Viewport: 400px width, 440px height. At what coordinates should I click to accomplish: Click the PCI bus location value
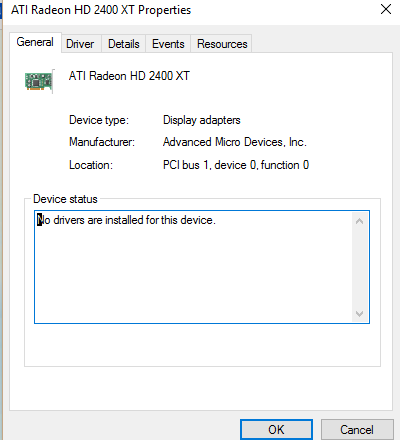point(236,165)
